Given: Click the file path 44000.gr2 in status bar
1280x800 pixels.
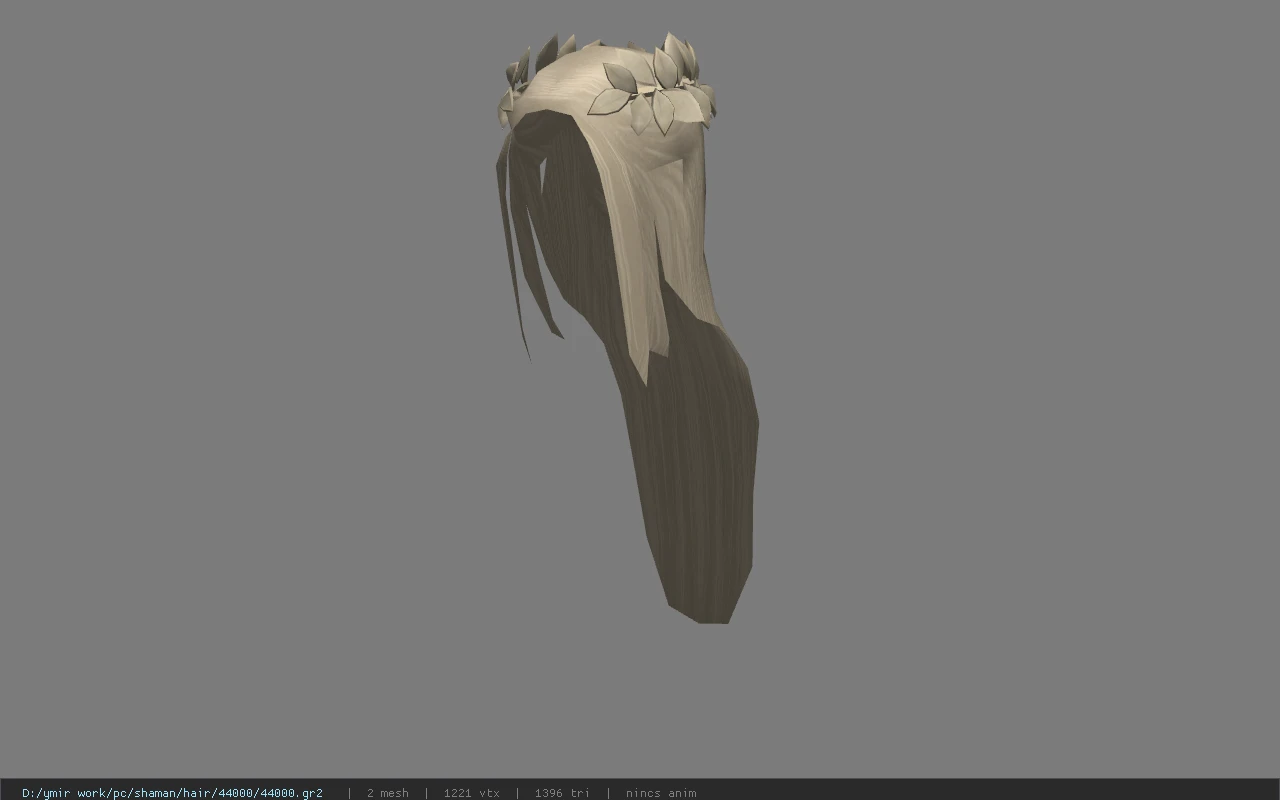Looking at the screenshot, I should (x=172, y=793).
